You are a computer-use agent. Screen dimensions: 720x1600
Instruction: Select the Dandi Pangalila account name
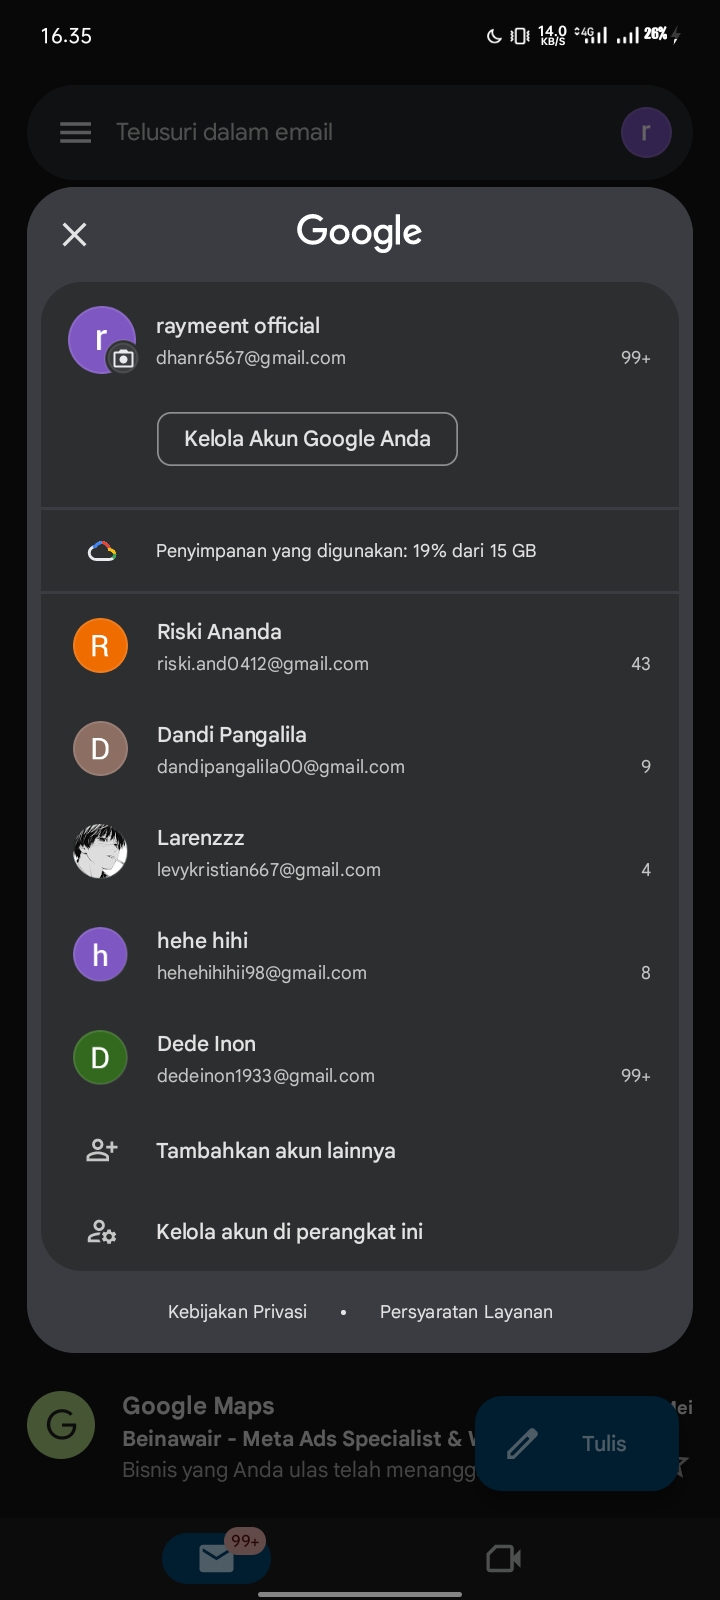[232, 735]
